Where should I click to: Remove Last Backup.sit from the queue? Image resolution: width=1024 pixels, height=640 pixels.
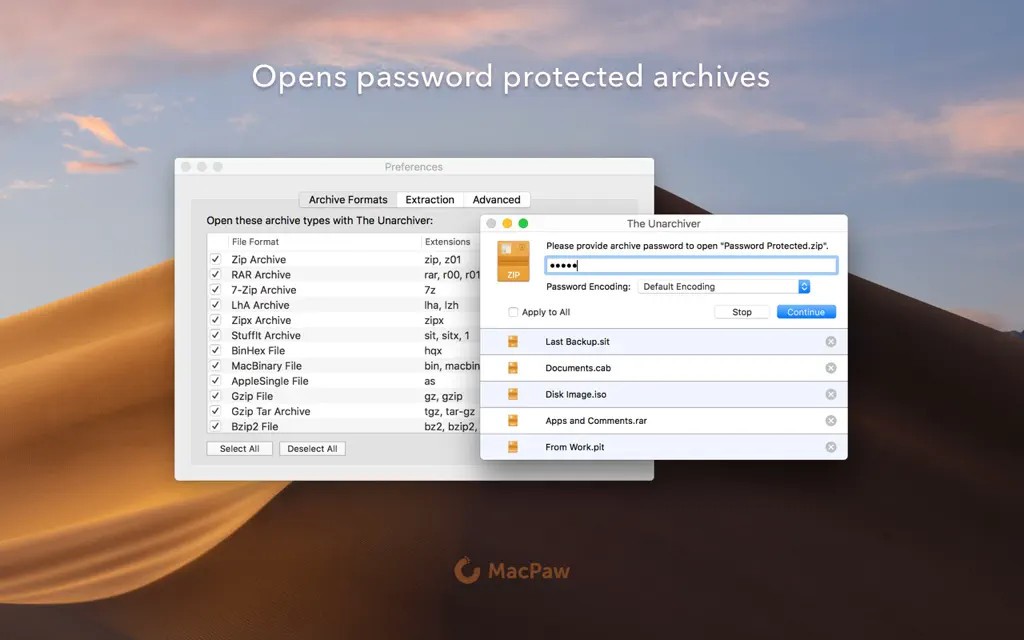click(830, 342)
